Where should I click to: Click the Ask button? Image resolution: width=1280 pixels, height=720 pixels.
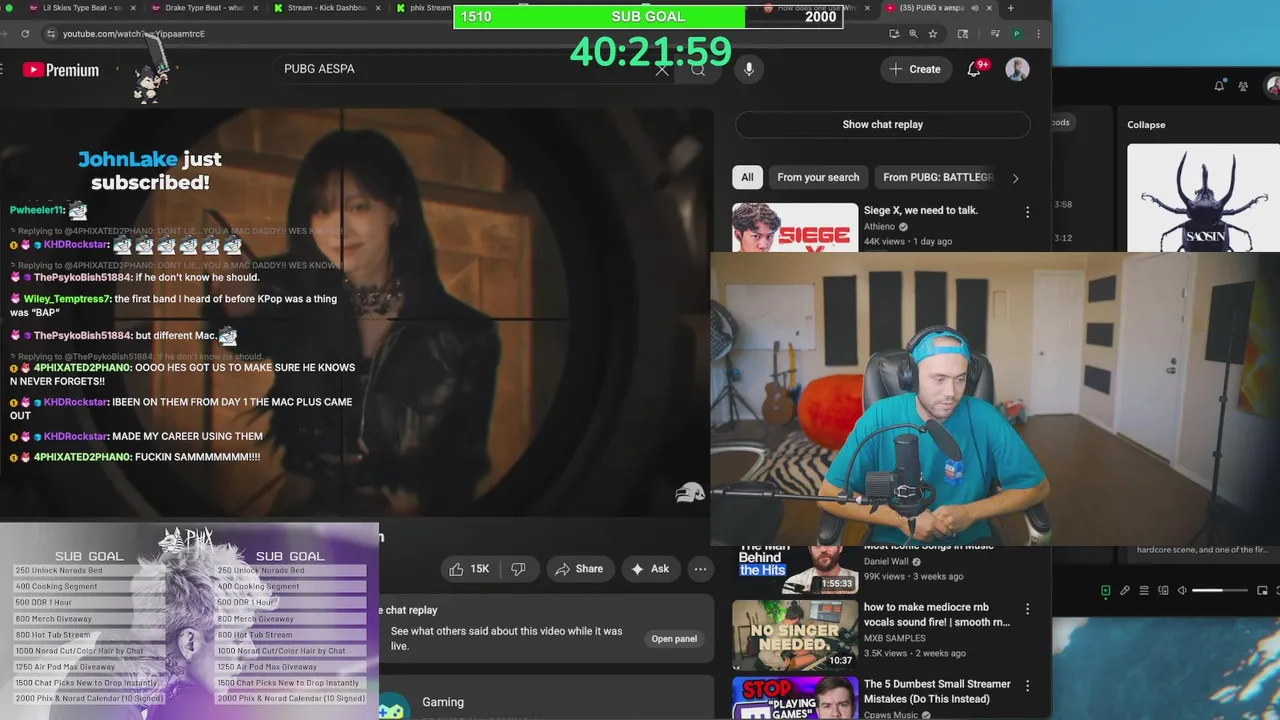click(x=650, y=569)
